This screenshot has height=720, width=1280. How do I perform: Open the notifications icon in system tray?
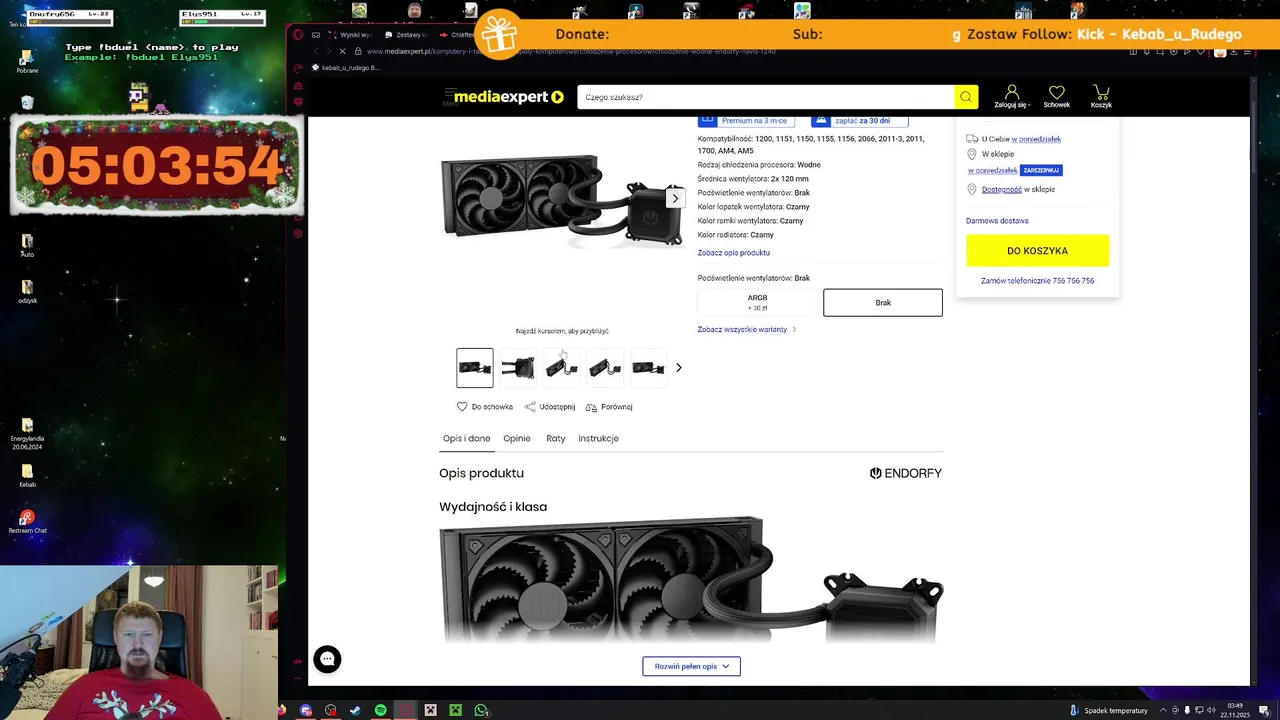(x=1264, y=710)
